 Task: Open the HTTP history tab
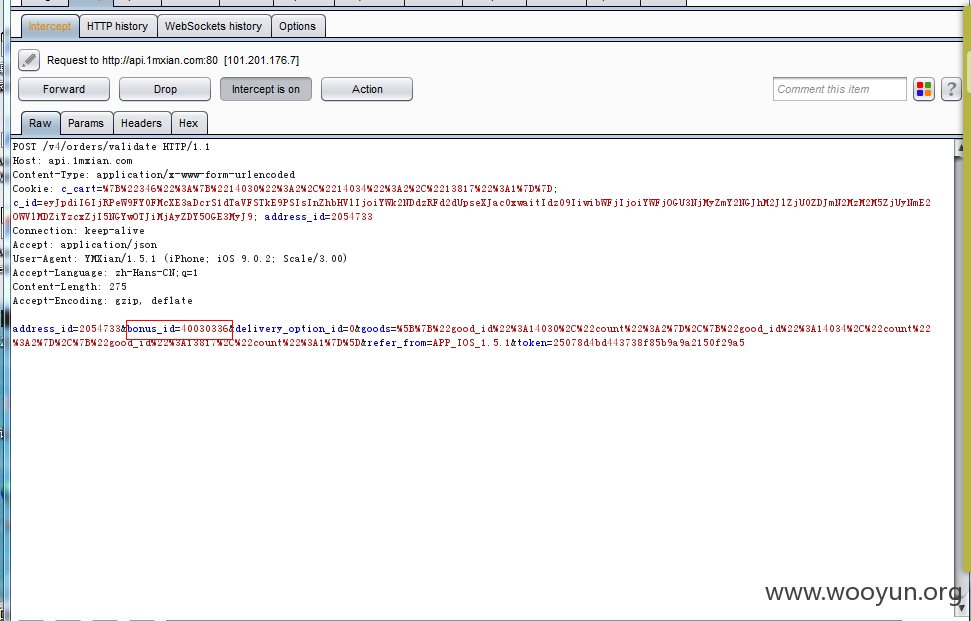117,26
